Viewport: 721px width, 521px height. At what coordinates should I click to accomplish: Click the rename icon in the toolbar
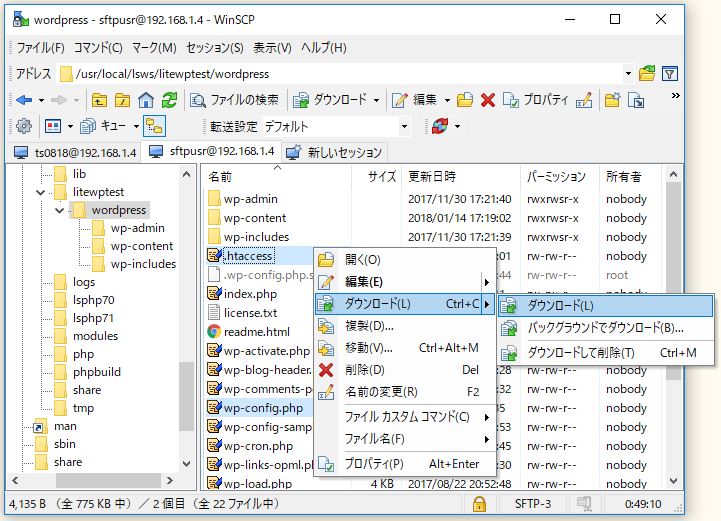[x=584, y=100]
